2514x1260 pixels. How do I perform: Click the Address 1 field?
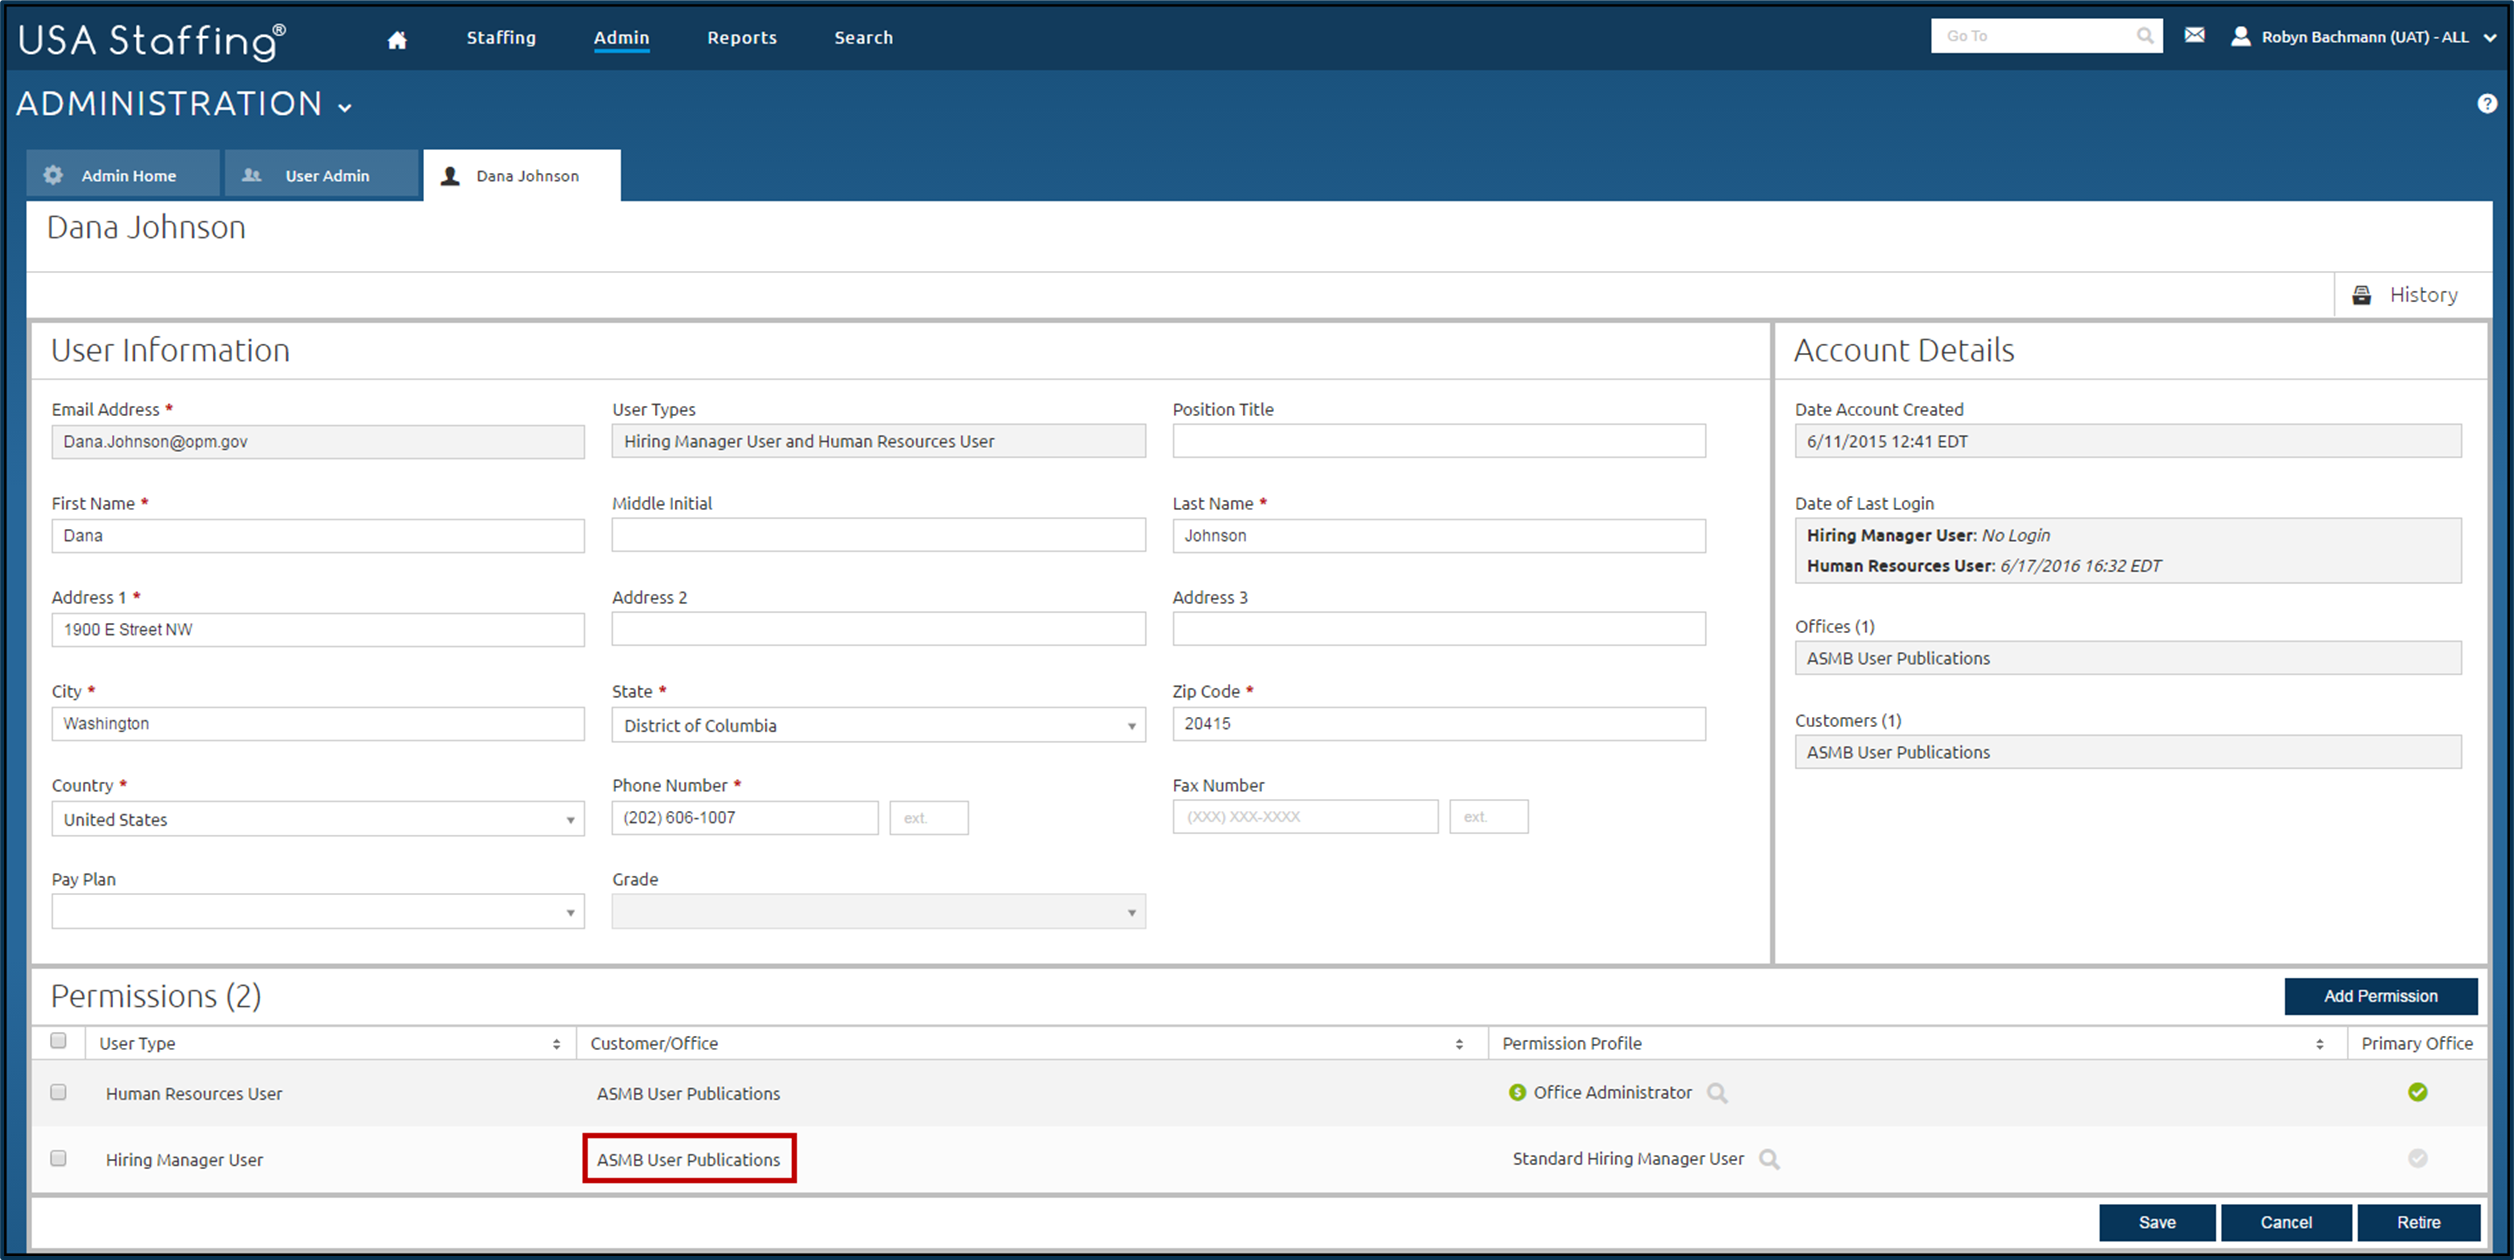[x=318, y=629]
